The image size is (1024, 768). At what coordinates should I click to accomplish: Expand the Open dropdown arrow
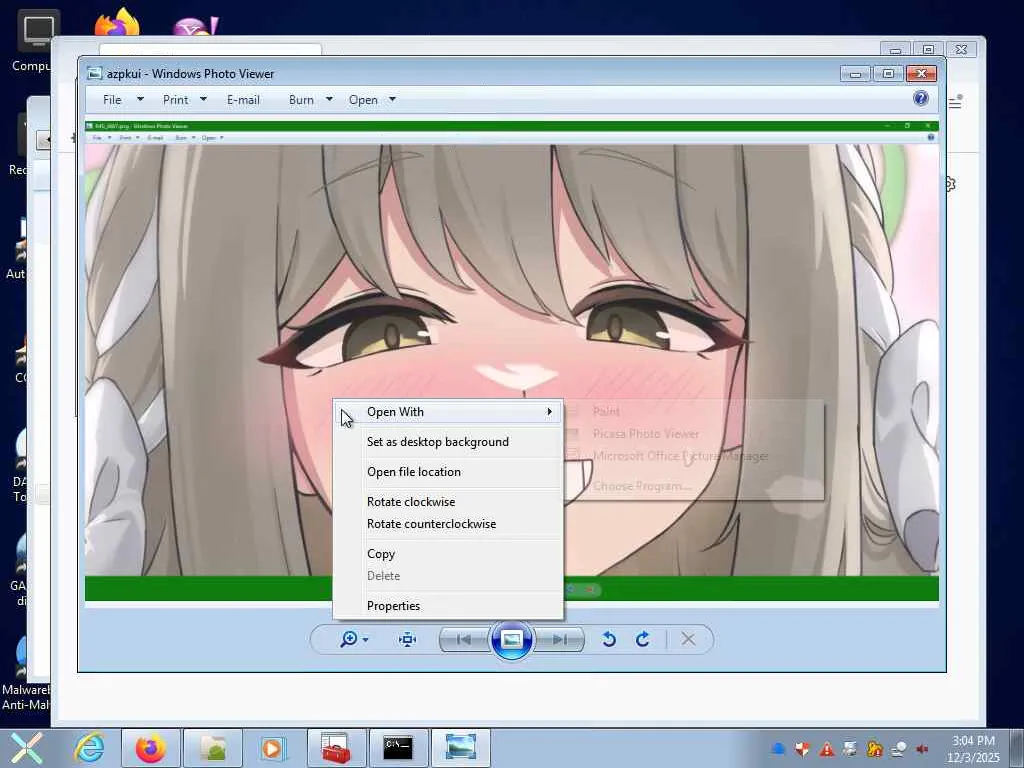pos(392,99)
